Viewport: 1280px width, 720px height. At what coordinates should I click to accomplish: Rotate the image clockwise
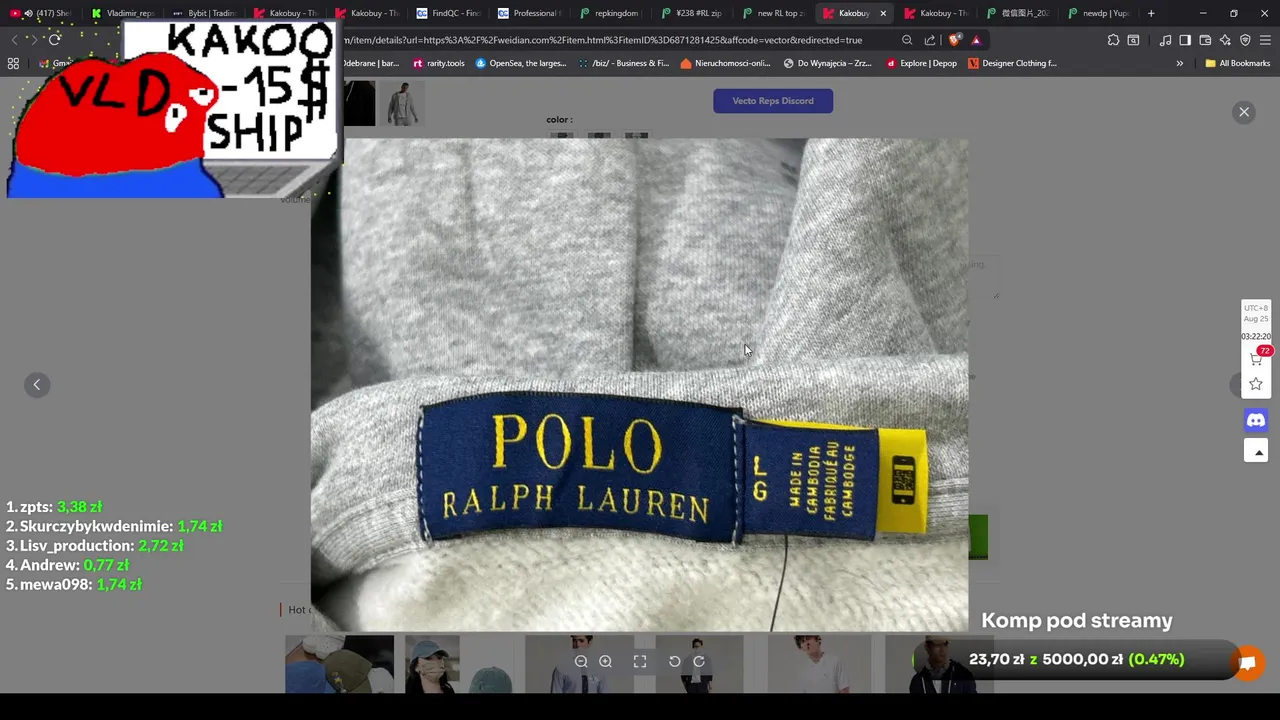point(699,661)
